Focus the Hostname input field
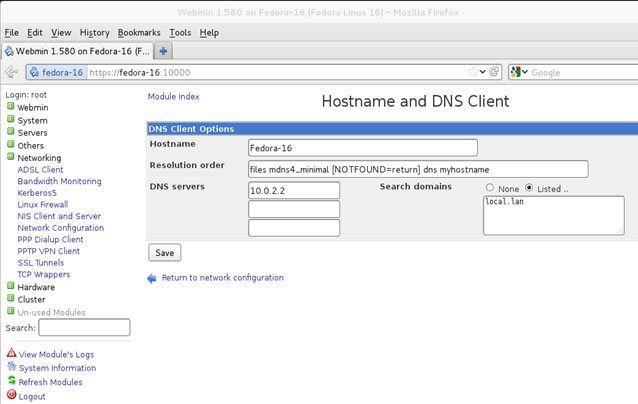The height and width of the screenshot is (404, 638). [363, 148]
